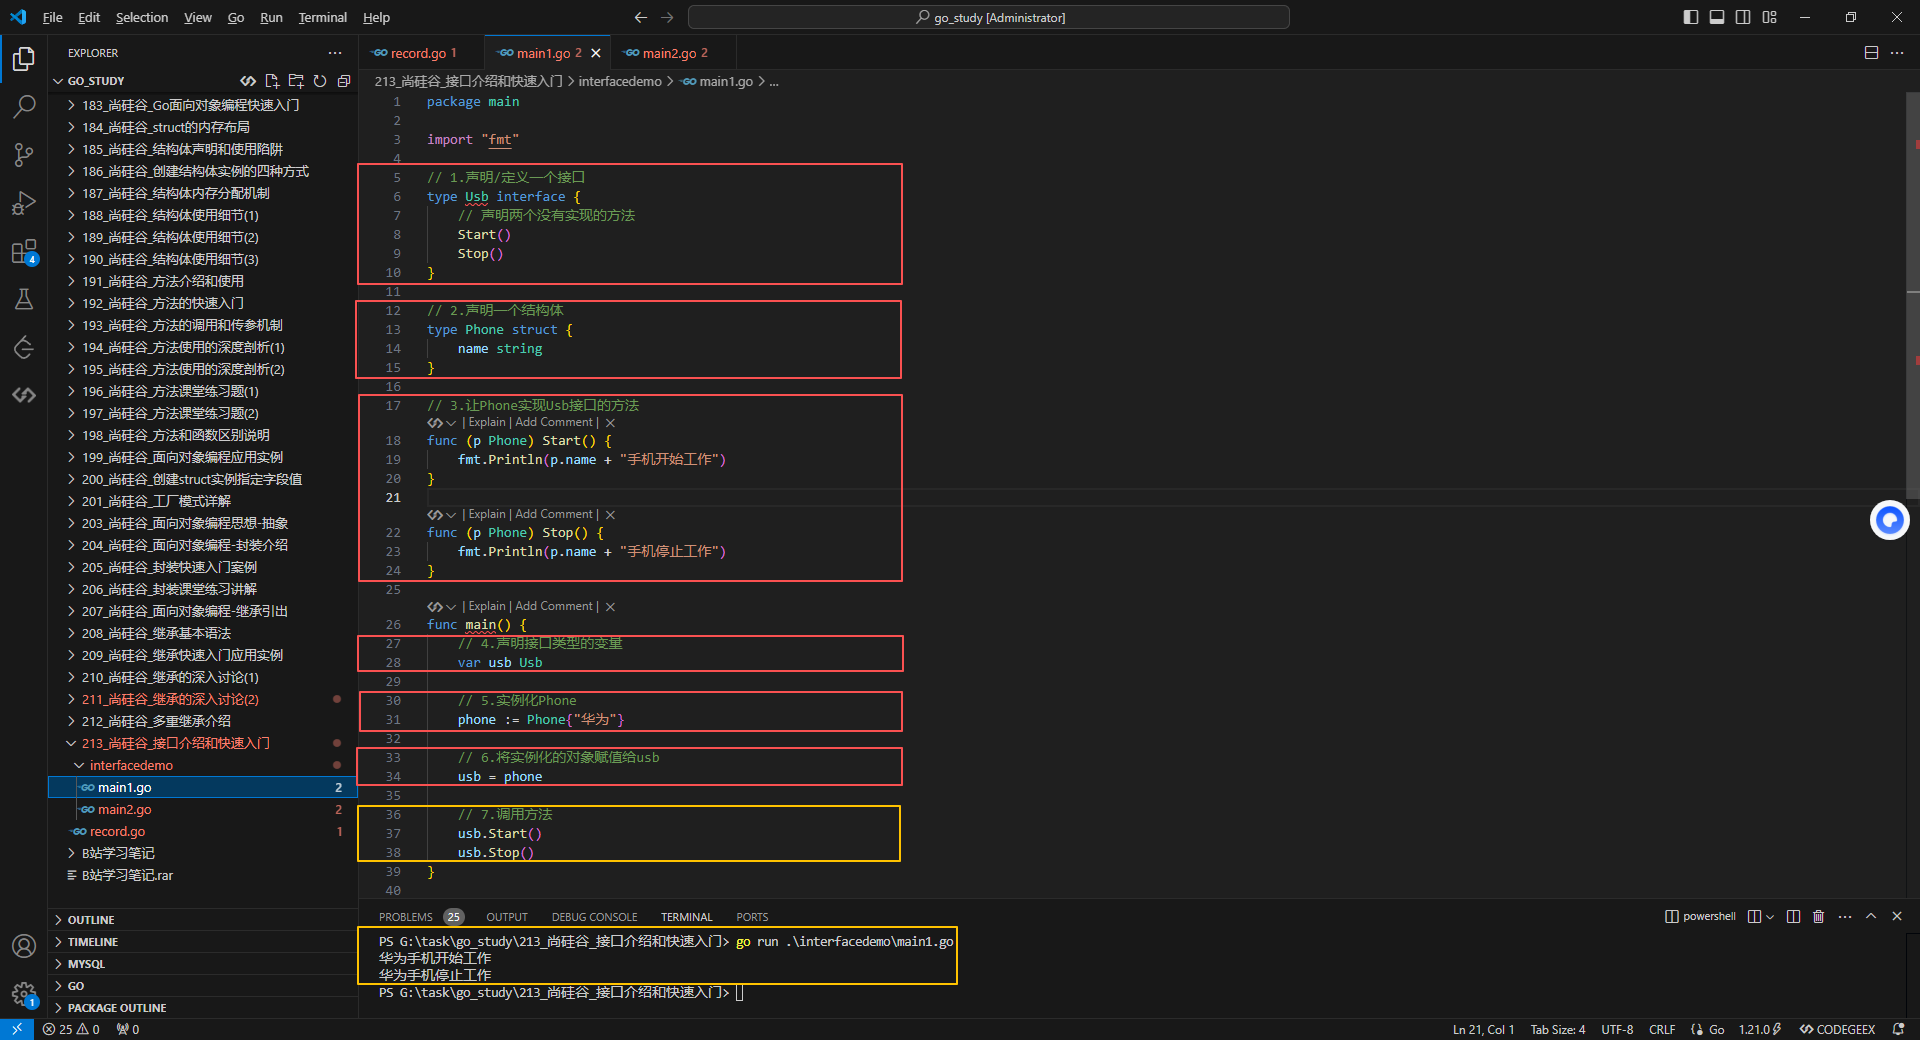The image size is (1920, 1040).
Task: Refresh the GO_STUDY explorer tree
Action: tap(320, 81)
